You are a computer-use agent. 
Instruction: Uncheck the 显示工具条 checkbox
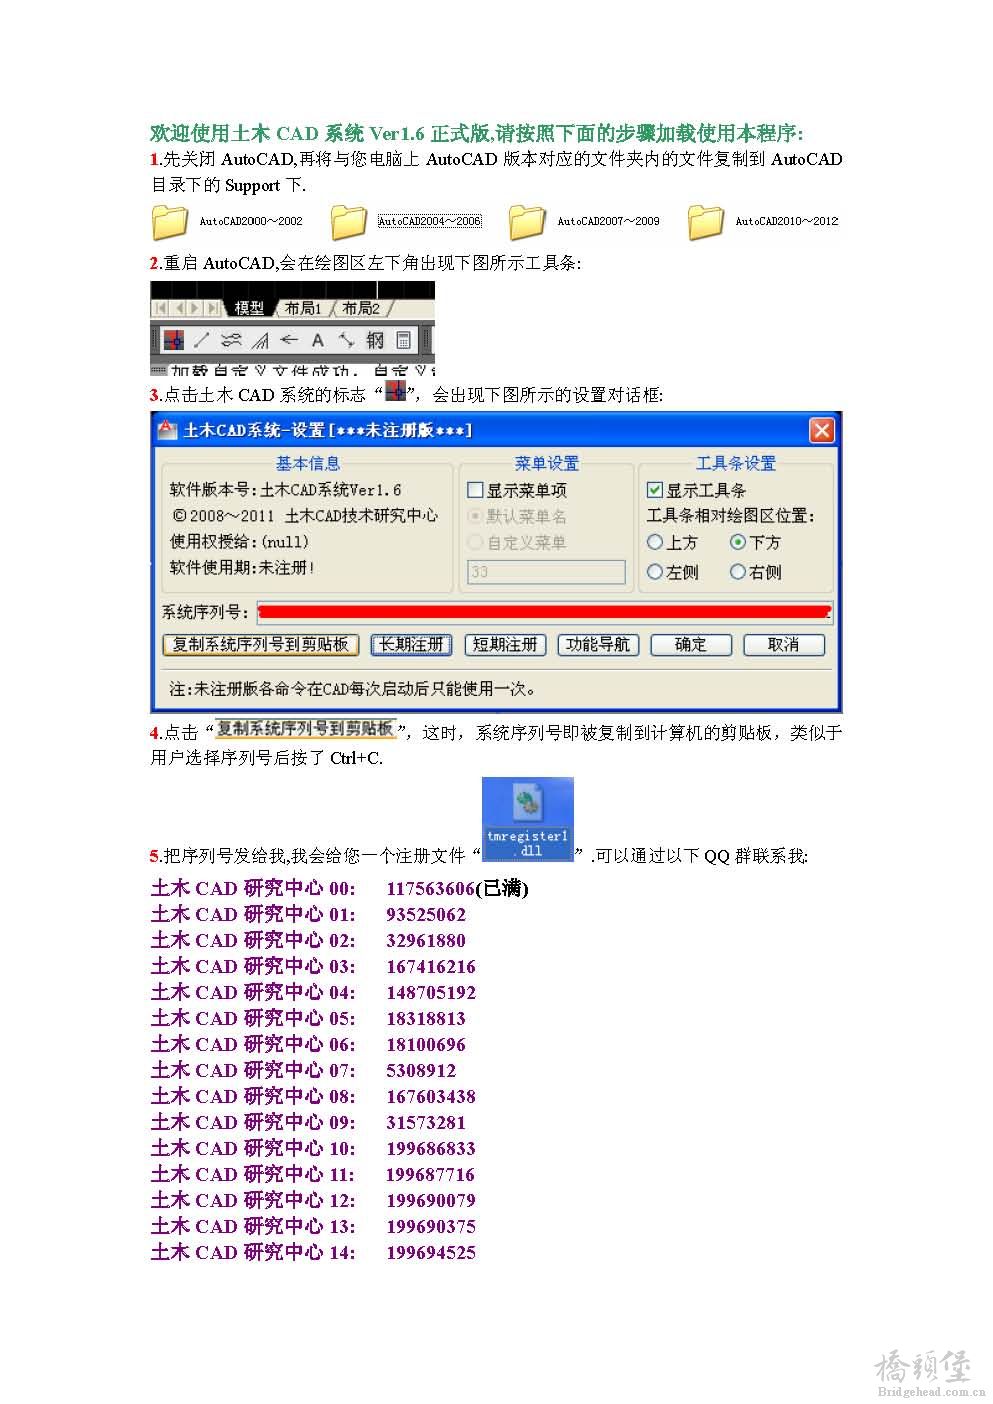tap(655, 490)
